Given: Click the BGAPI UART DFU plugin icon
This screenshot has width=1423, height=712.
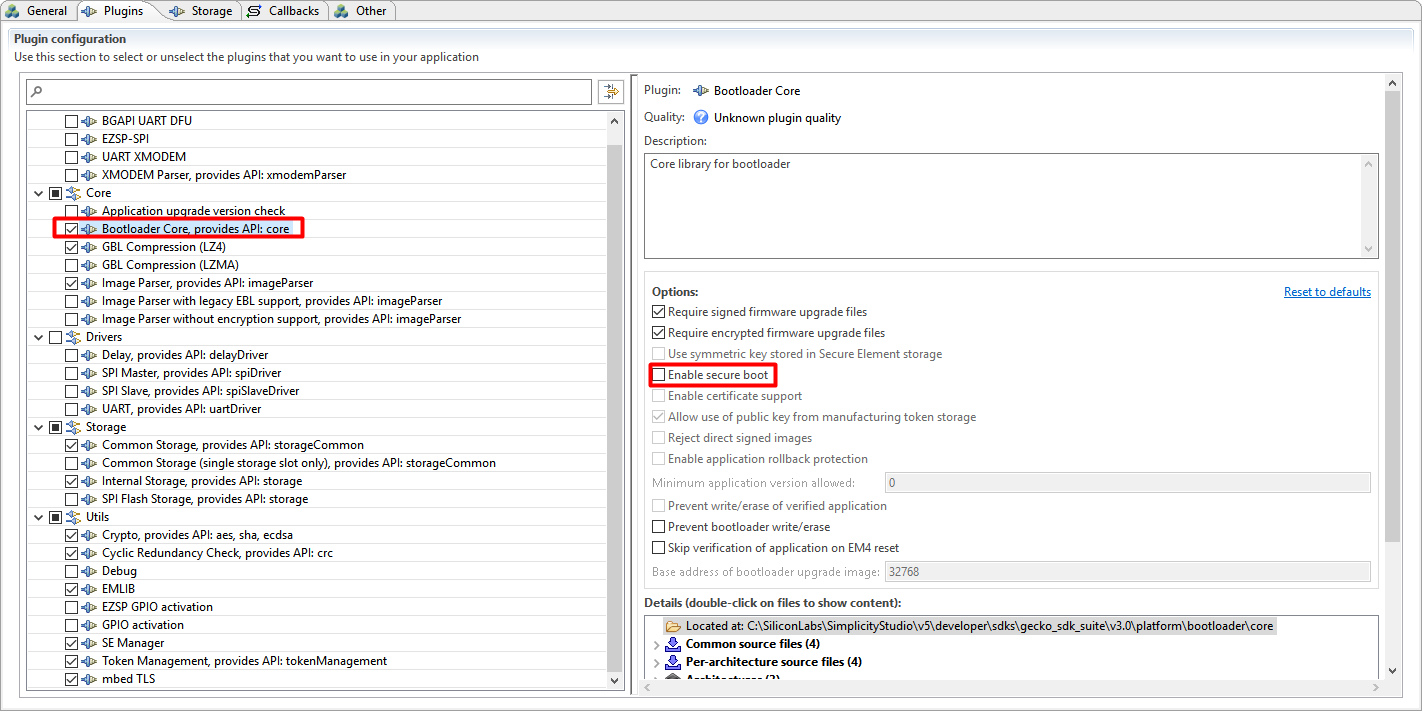Looking at the screenshot, I should point(90,121).
